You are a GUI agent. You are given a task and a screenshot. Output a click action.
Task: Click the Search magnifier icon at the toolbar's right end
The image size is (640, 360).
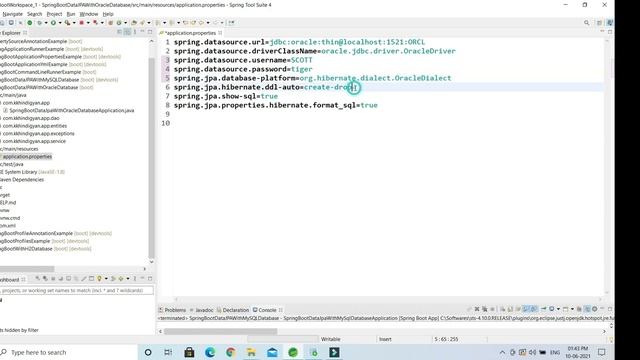coord(587,23)
